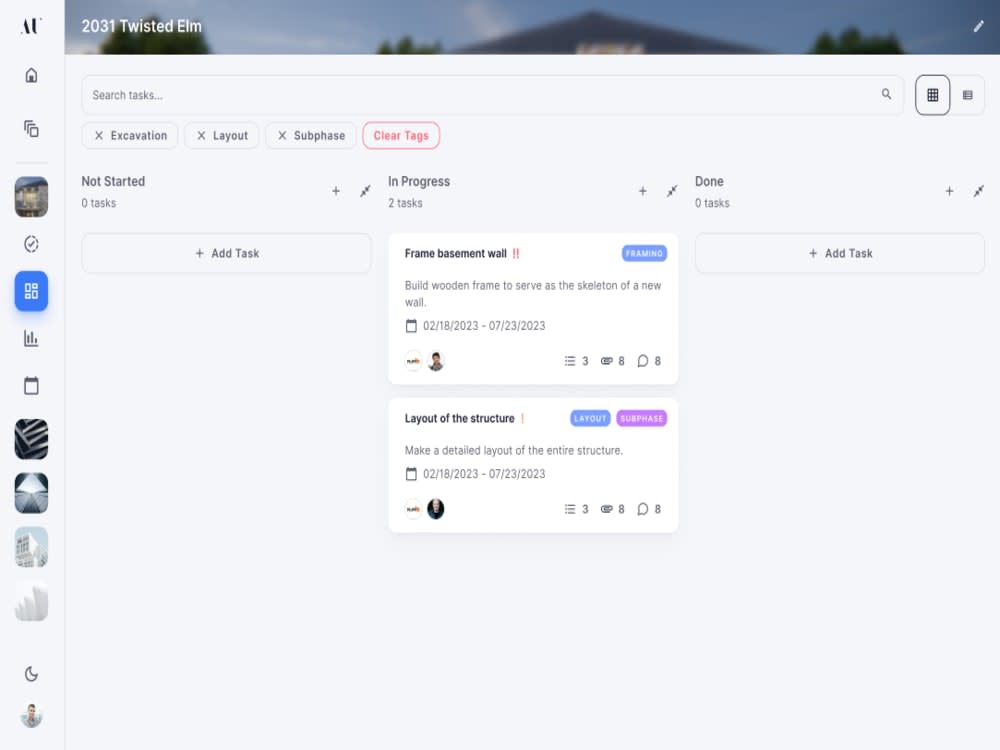Click assignee photo on Layout of the structure card

tap(436, 509)
